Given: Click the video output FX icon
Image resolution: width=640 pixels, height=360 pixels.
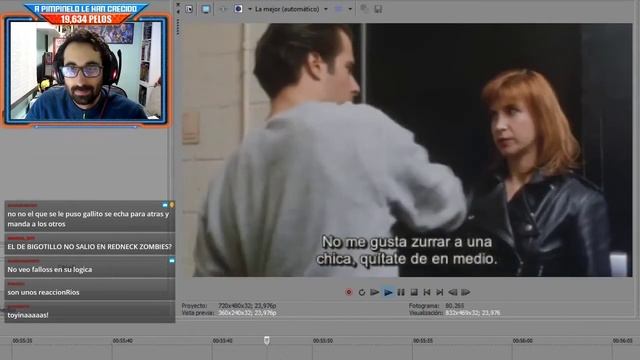Looking at the screenshot, I should [x=222, y=9].
